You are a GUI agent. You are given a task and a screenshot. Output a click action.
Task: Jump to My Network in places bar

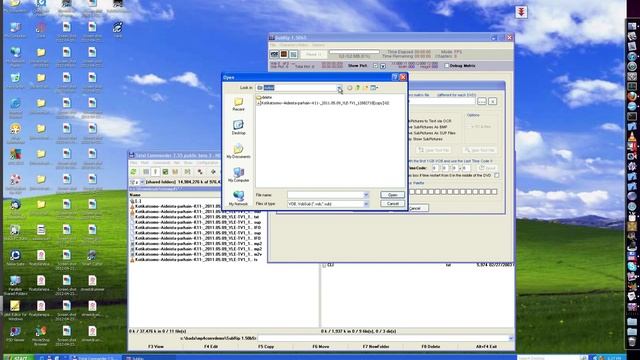coord(238,198)
